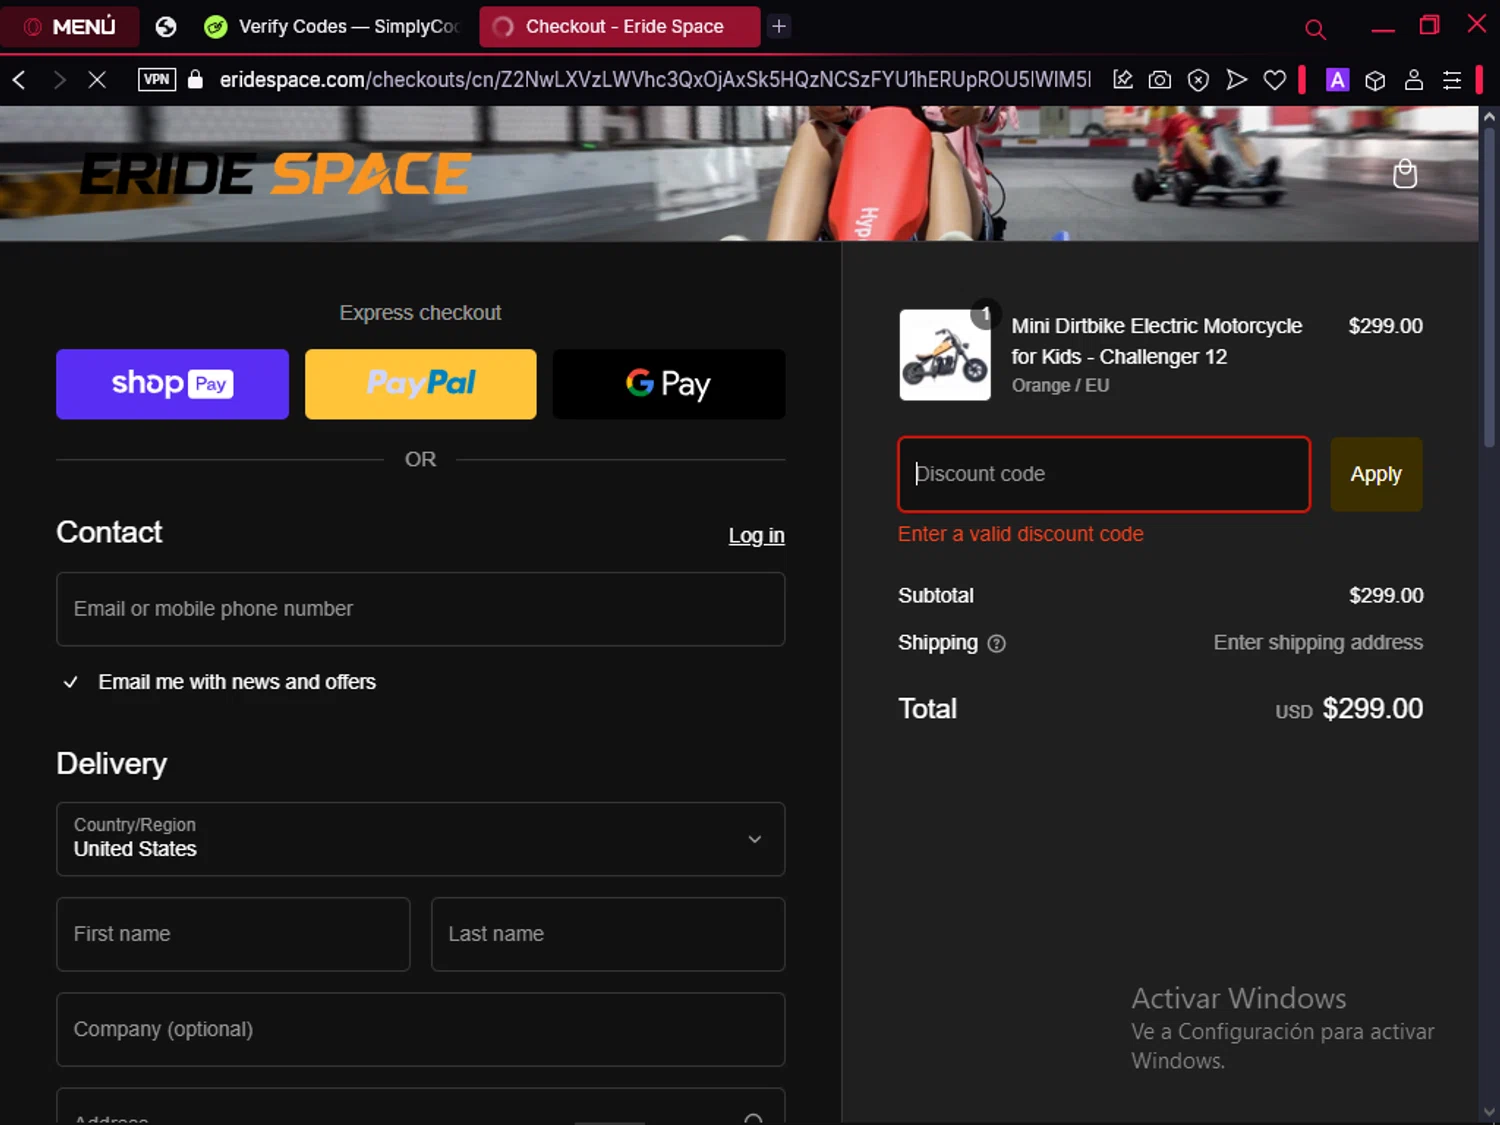Pay with Google Pay button
The height and width of the screenshot is (1125, 1500).
click(668, 384)
